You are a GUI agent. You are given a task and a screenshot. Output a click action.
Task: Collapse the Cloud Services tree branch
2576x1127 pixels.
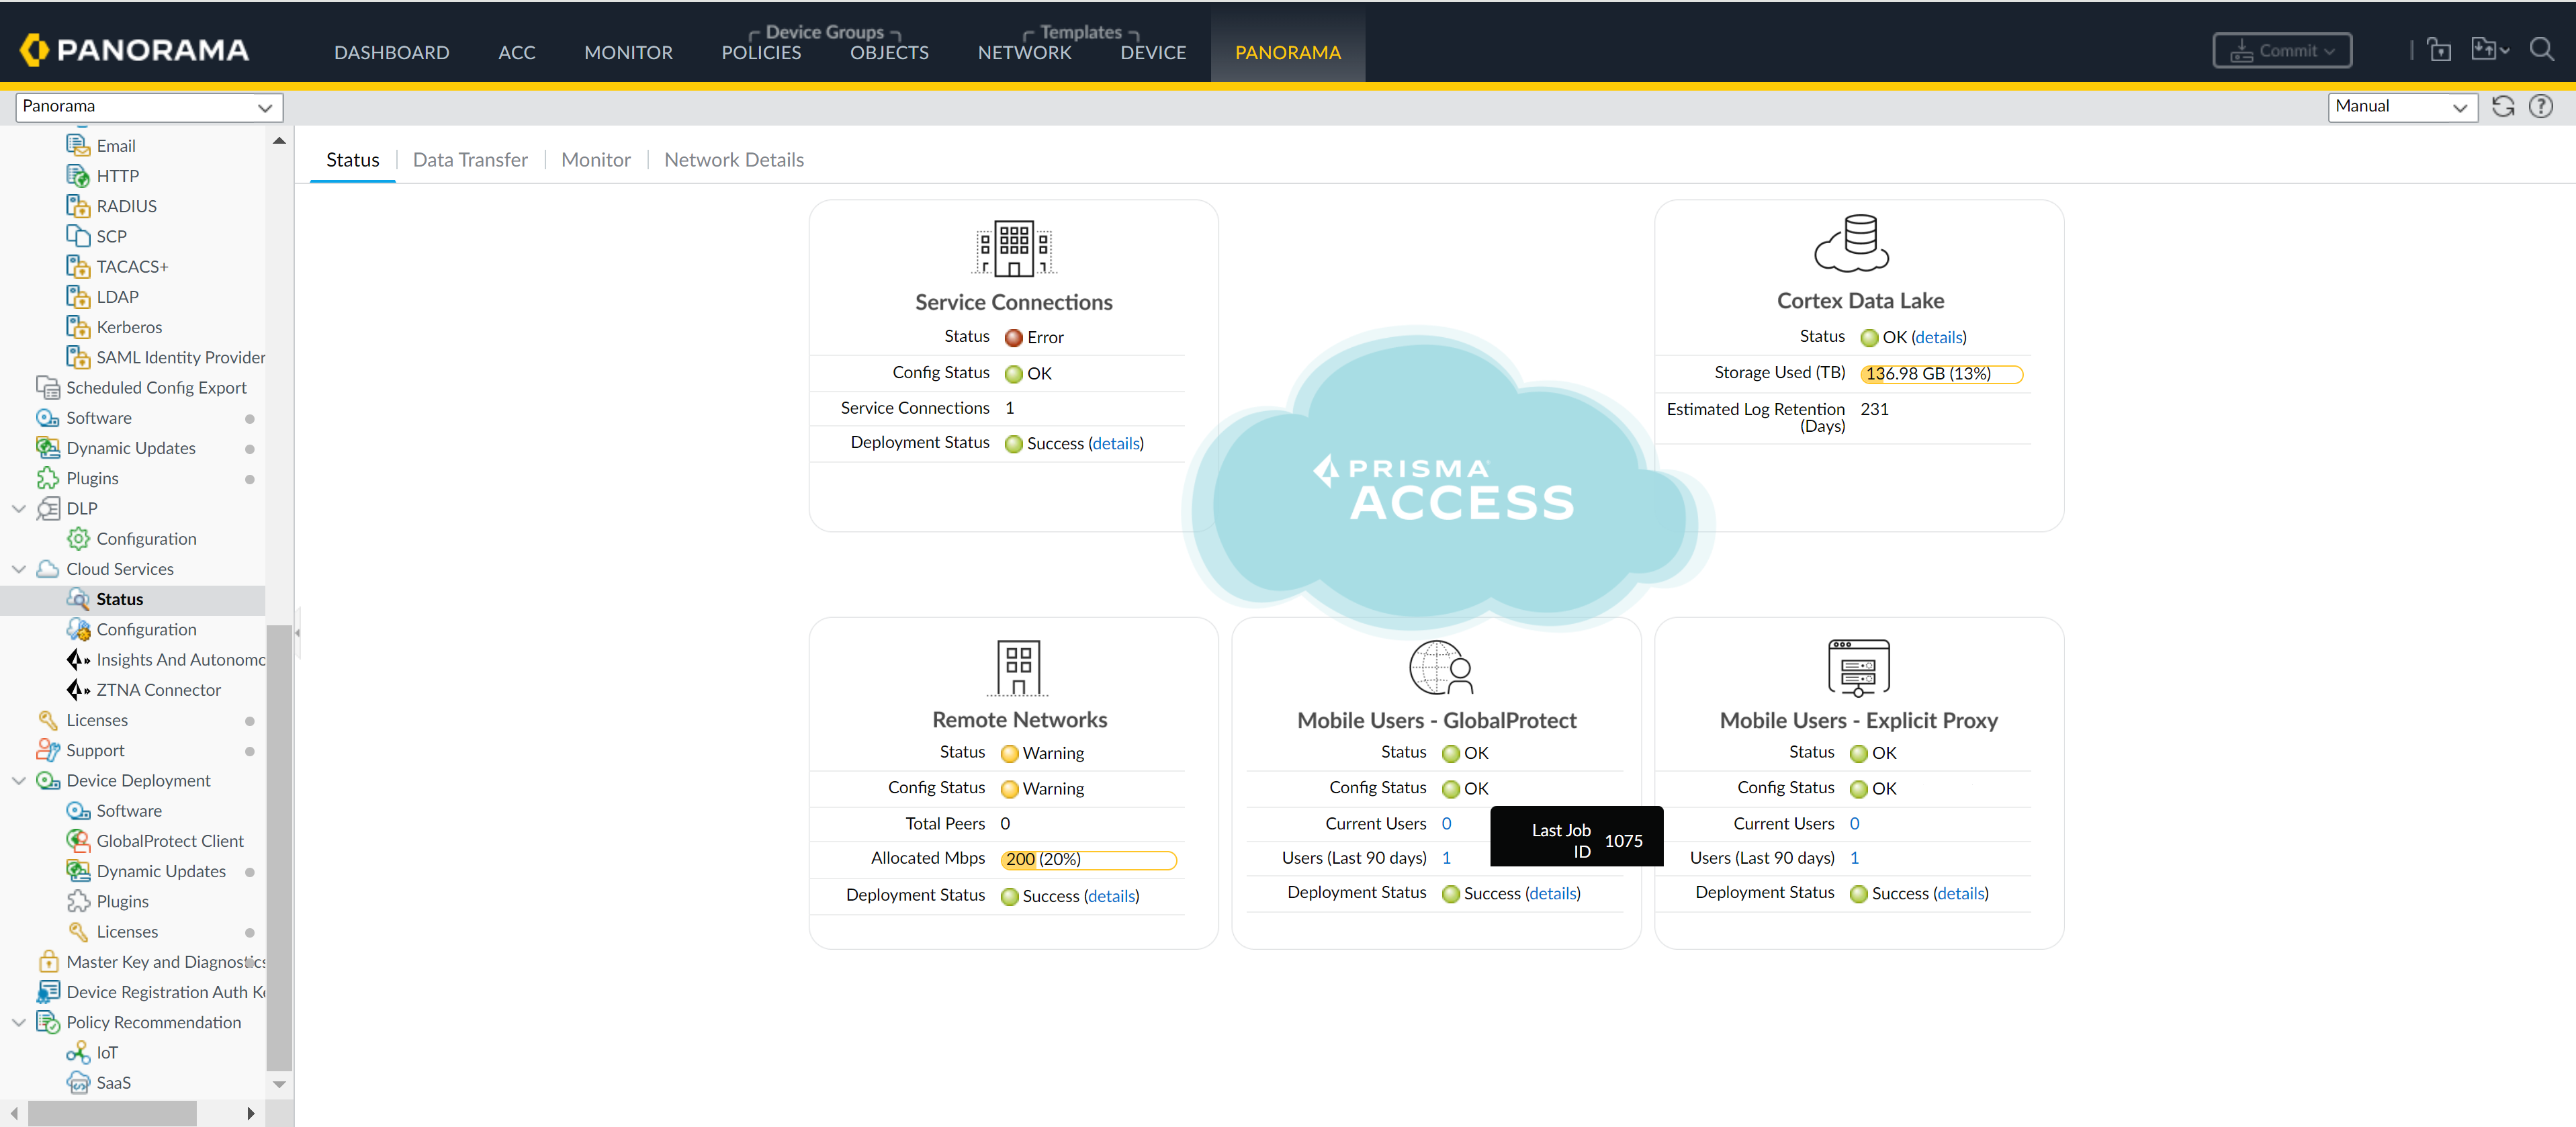(18, 568)
